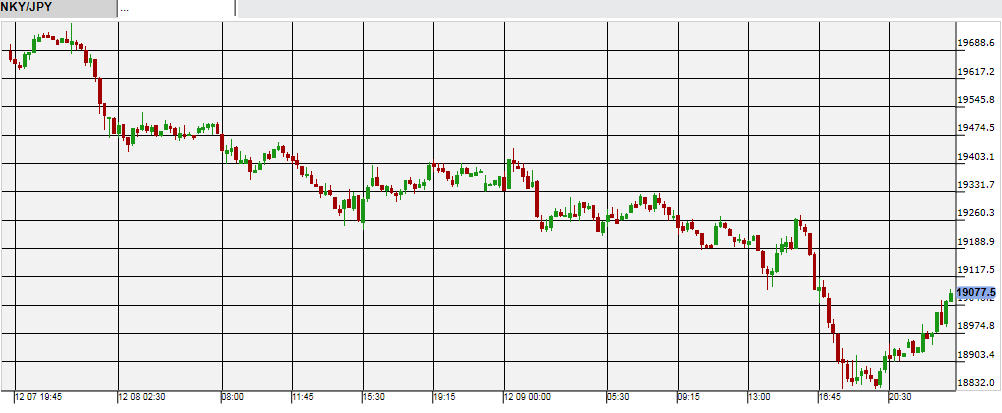The height and width of the screenshot is (413, 1002).
Task: Click the 05:30 time axis label
Action: pos(620,398)
